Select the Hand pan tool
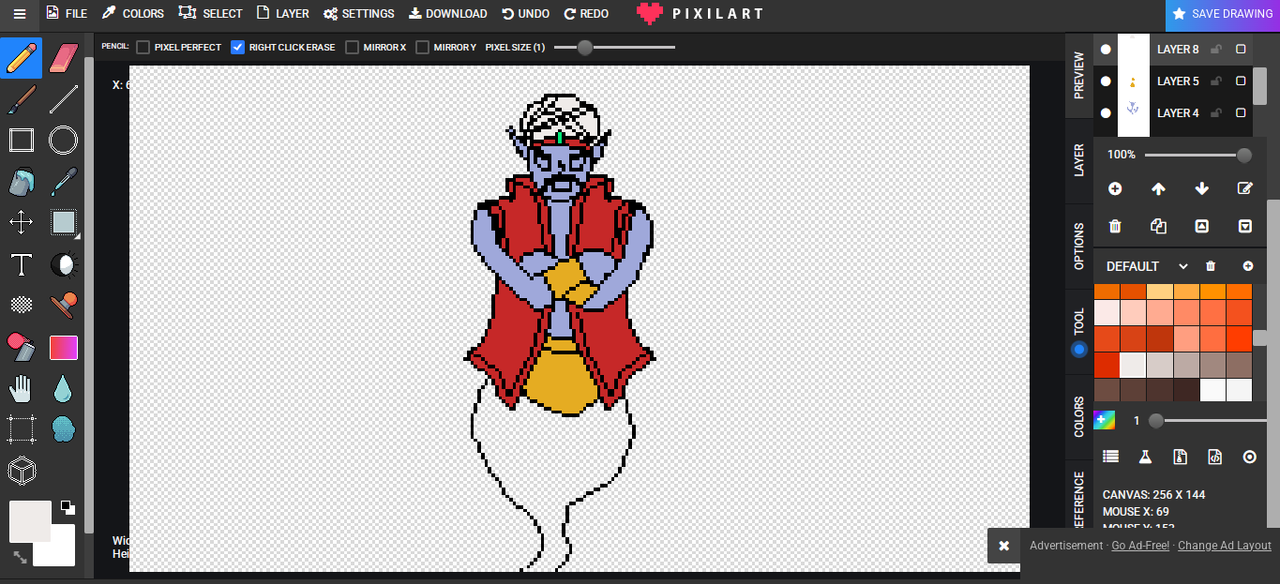 pos(21,388)
